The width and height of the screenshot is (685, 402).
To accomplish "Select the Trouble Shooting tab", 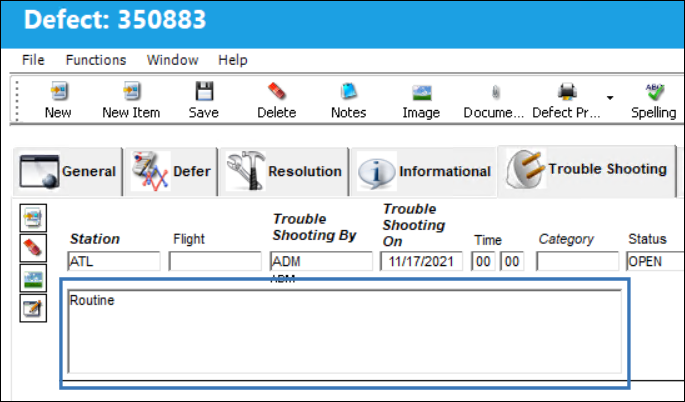I will (x=586, y=169).
